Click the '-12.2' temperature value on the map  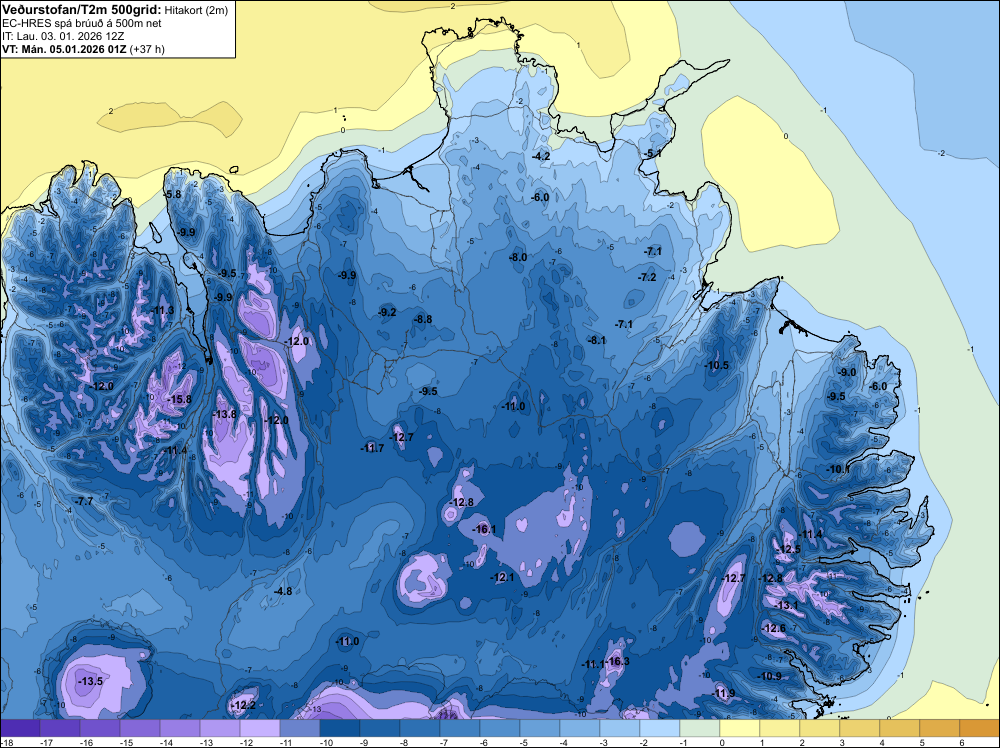point(244,705)
